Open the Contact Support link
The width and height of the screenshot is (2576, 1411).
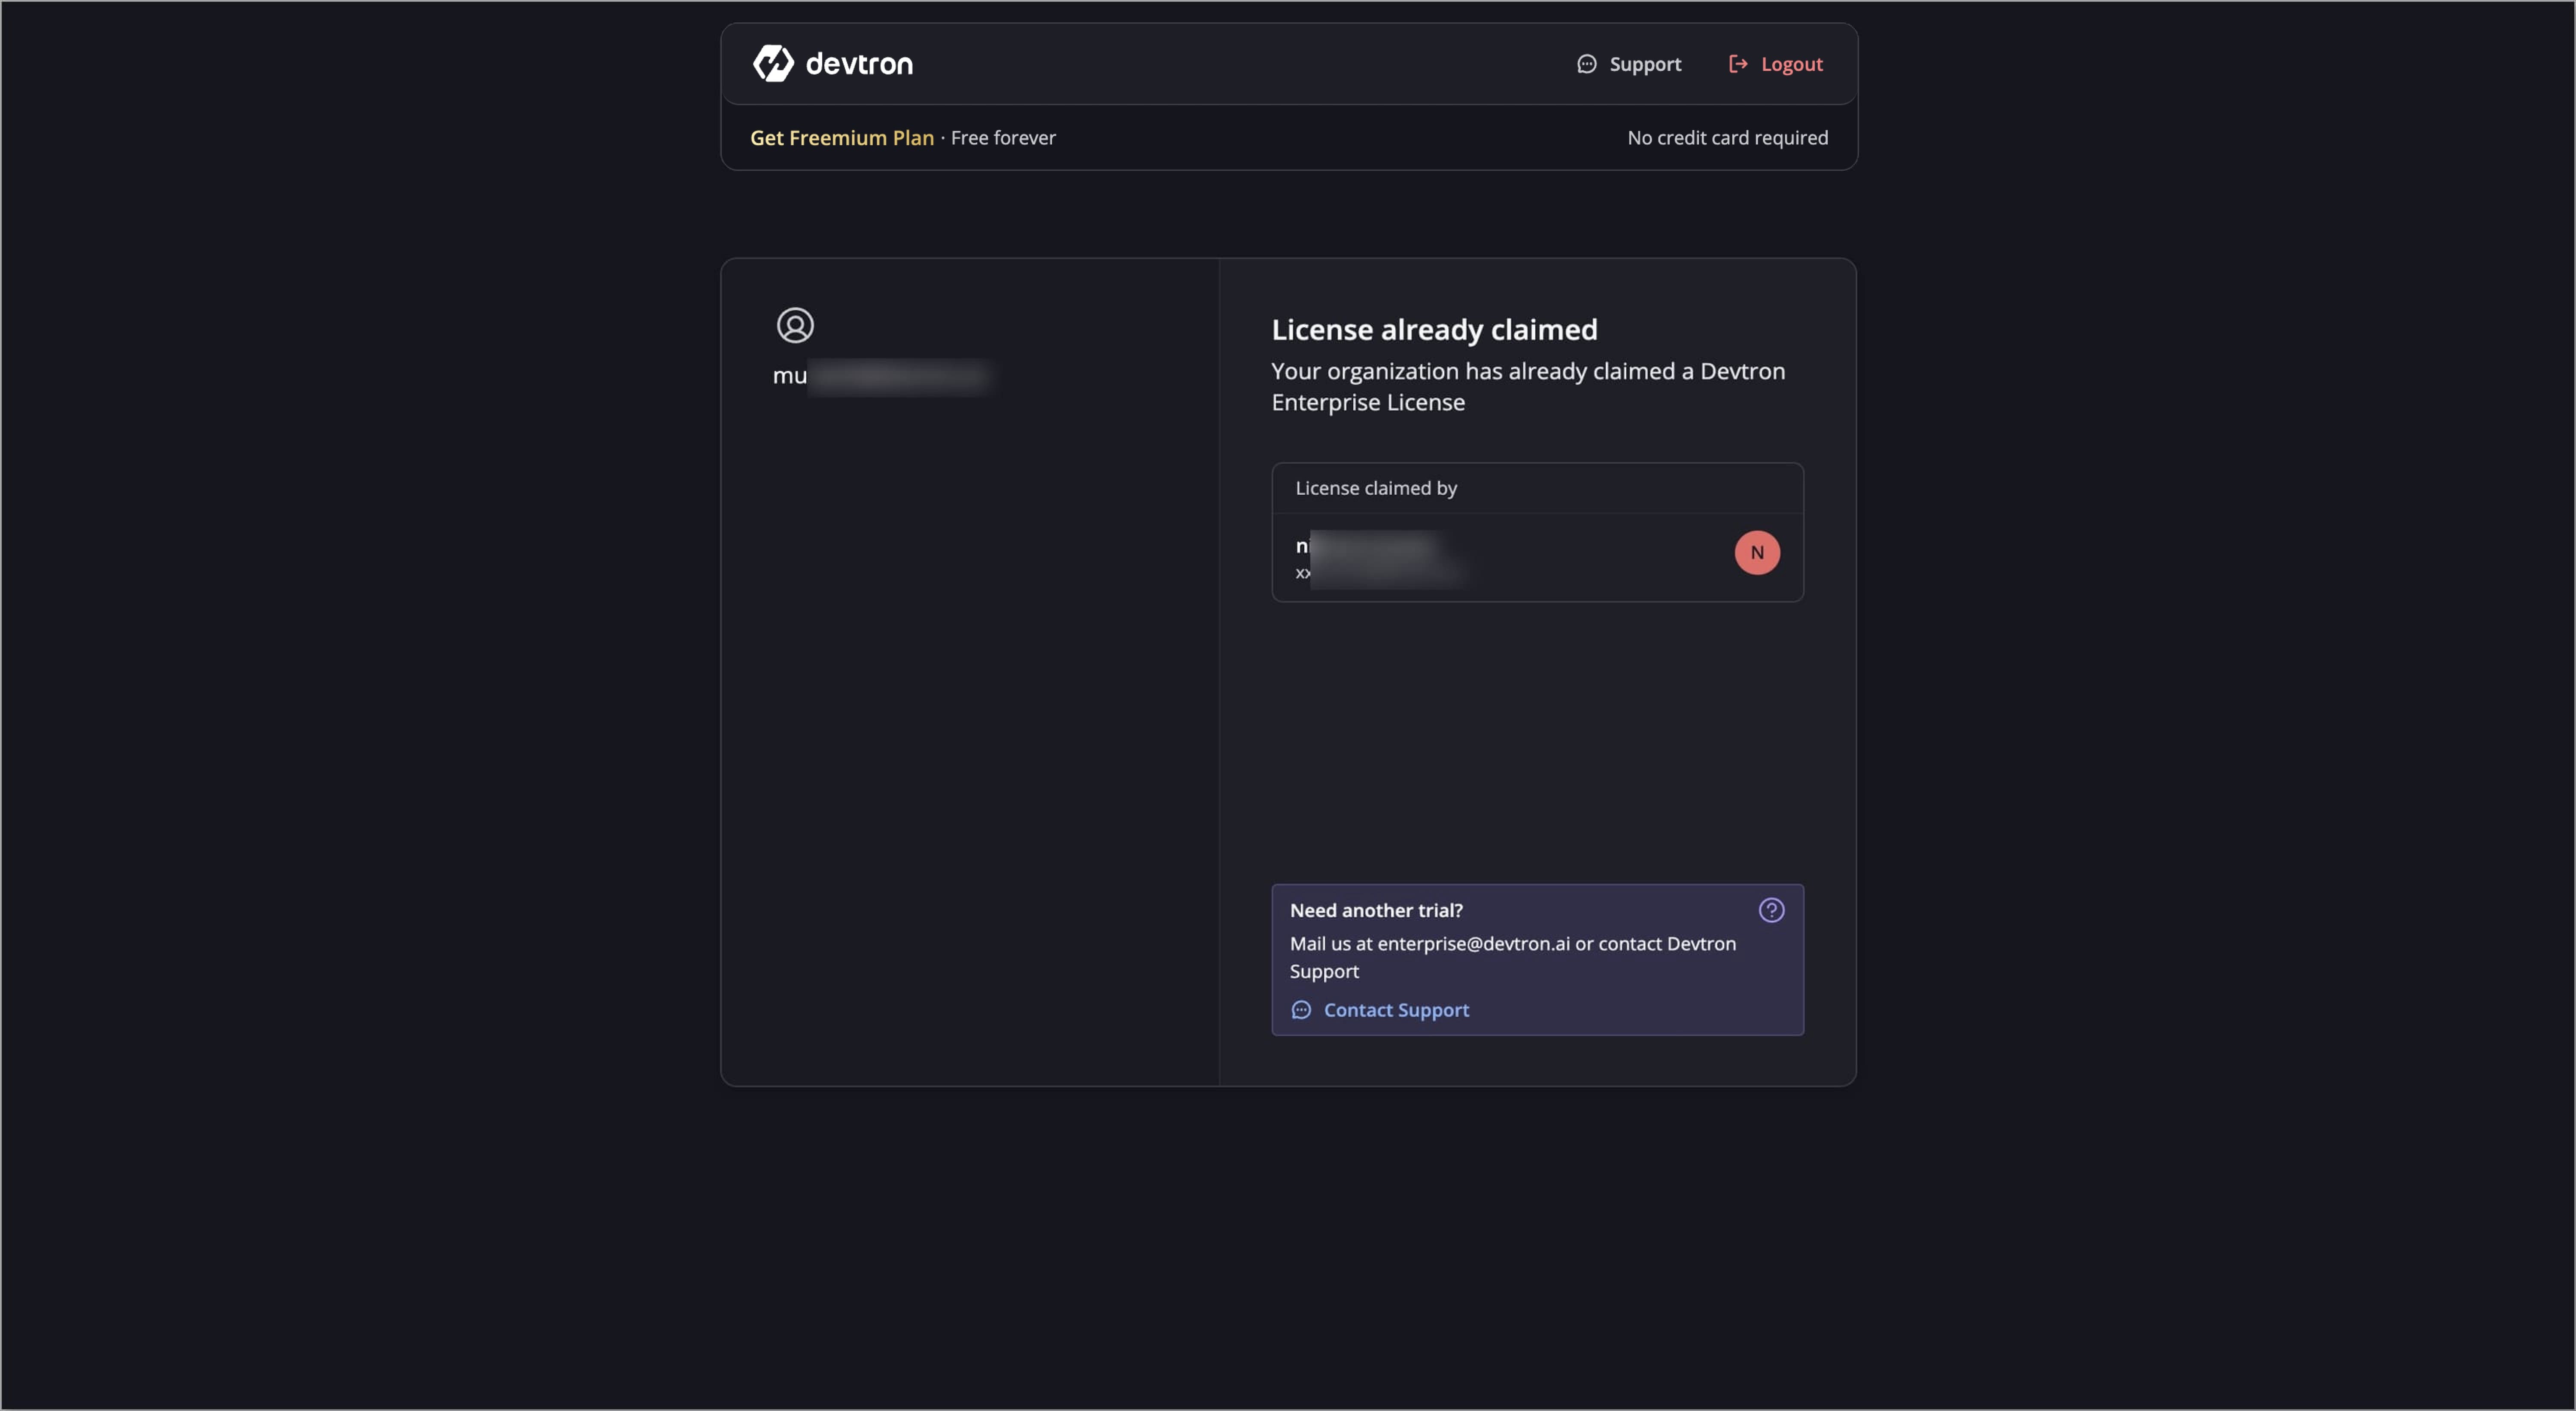click(x=1380, y=1010)
